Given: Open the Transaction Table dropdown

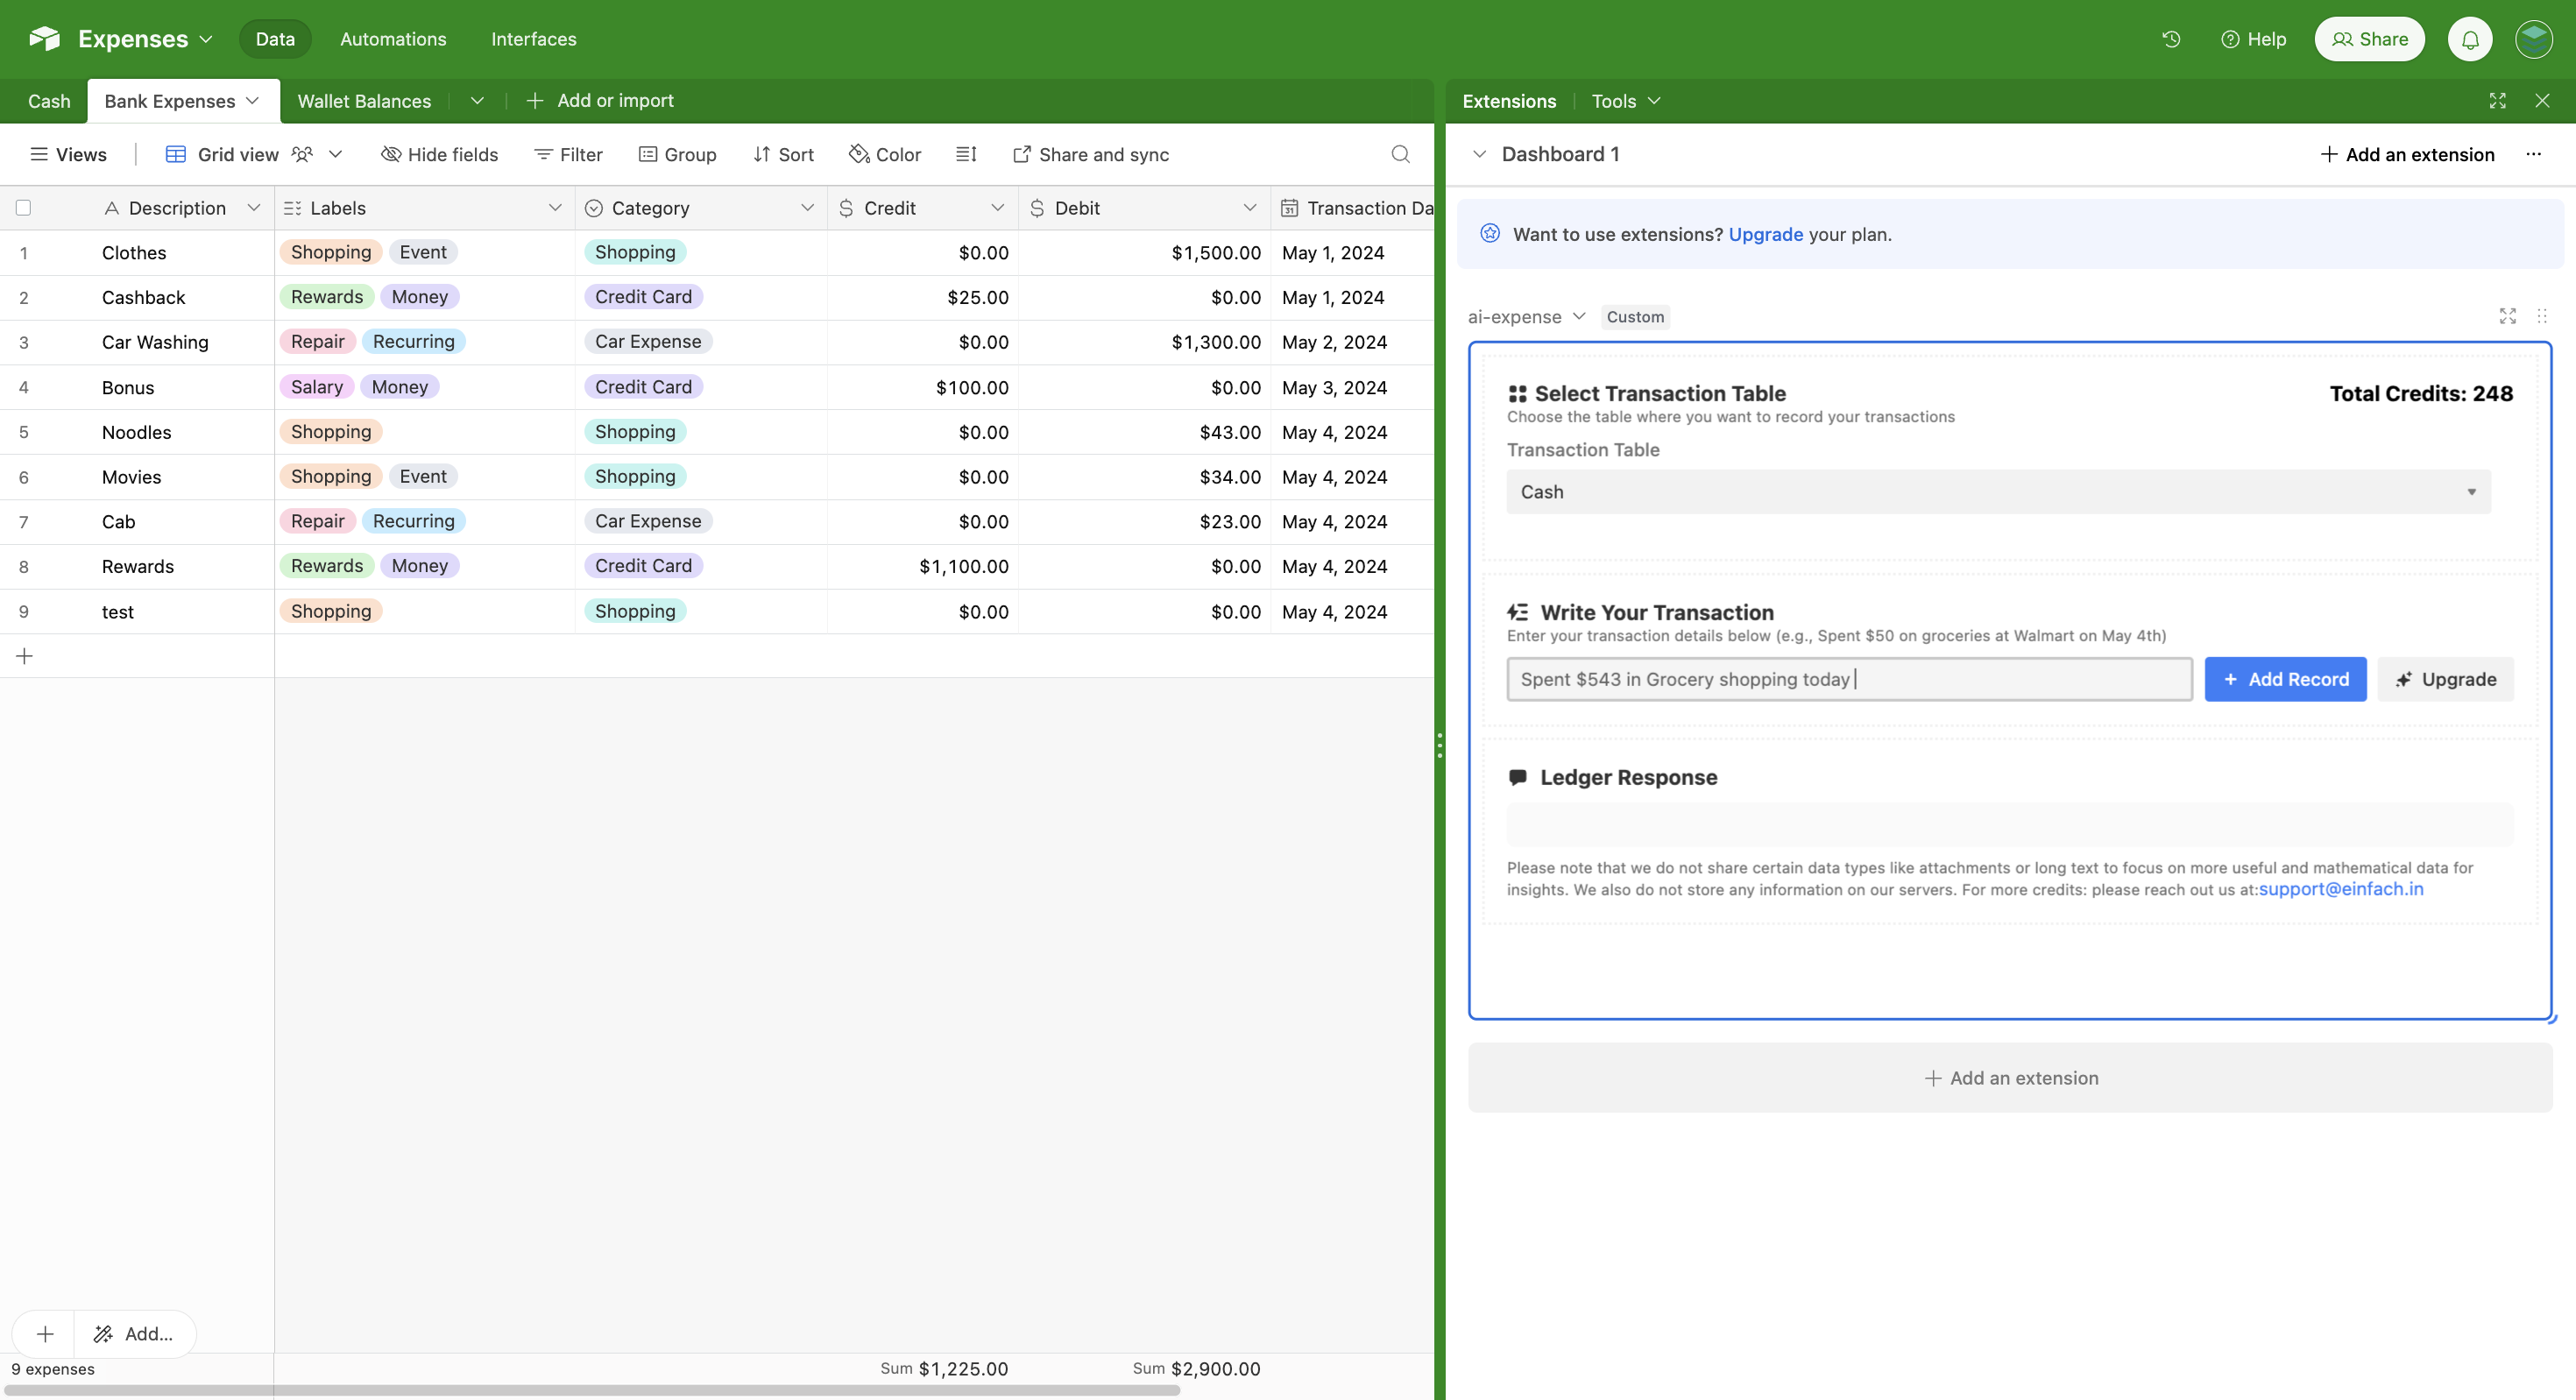Looking at the screenshot, I should 1997,492.
